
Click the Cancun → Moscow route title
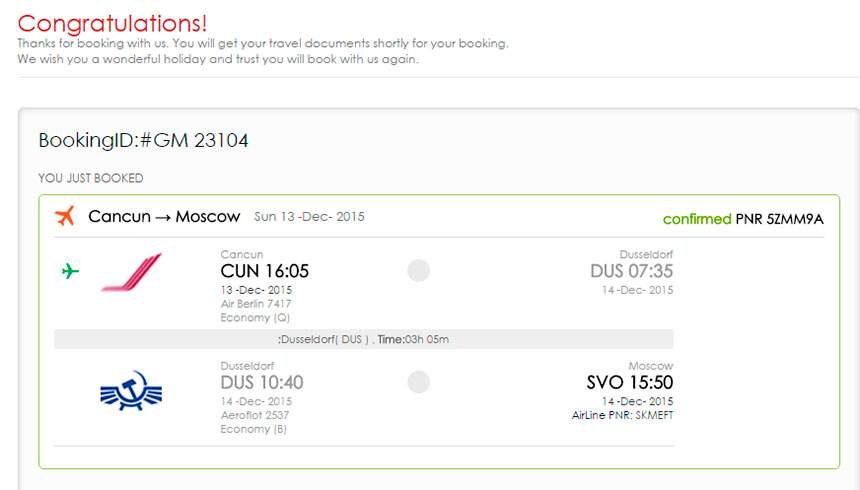pyautogui.click(x=164, y=216)
